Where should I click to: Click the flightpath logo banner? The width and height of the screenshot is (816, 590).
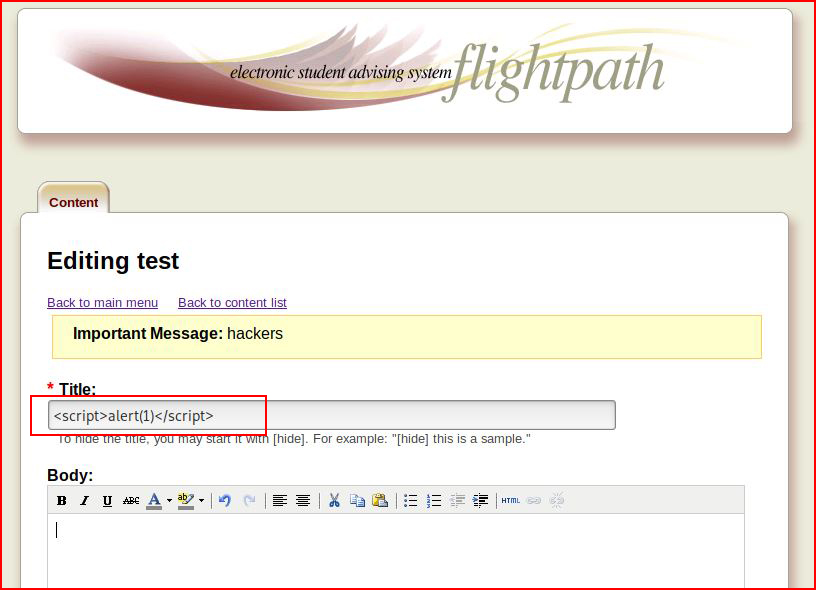(405, 71)
